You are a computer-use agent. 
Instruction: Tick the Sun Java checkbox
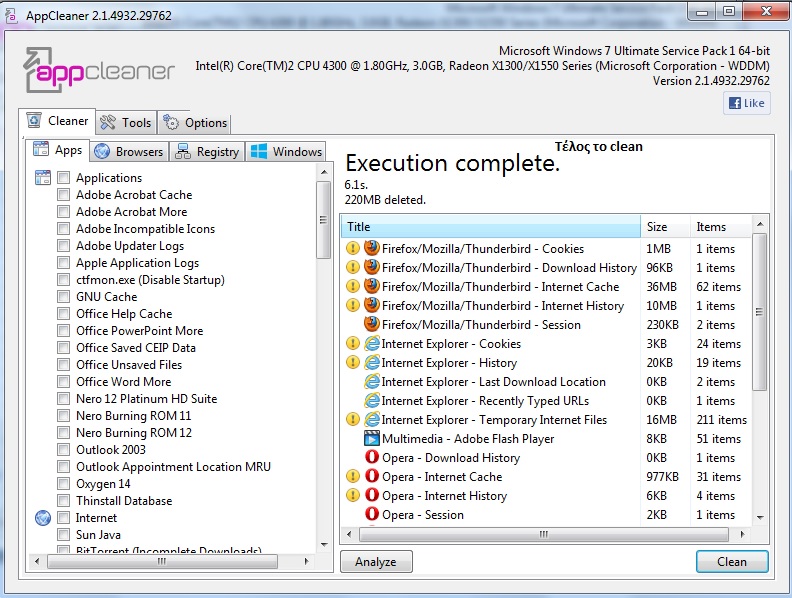click(x=64, y=534)
